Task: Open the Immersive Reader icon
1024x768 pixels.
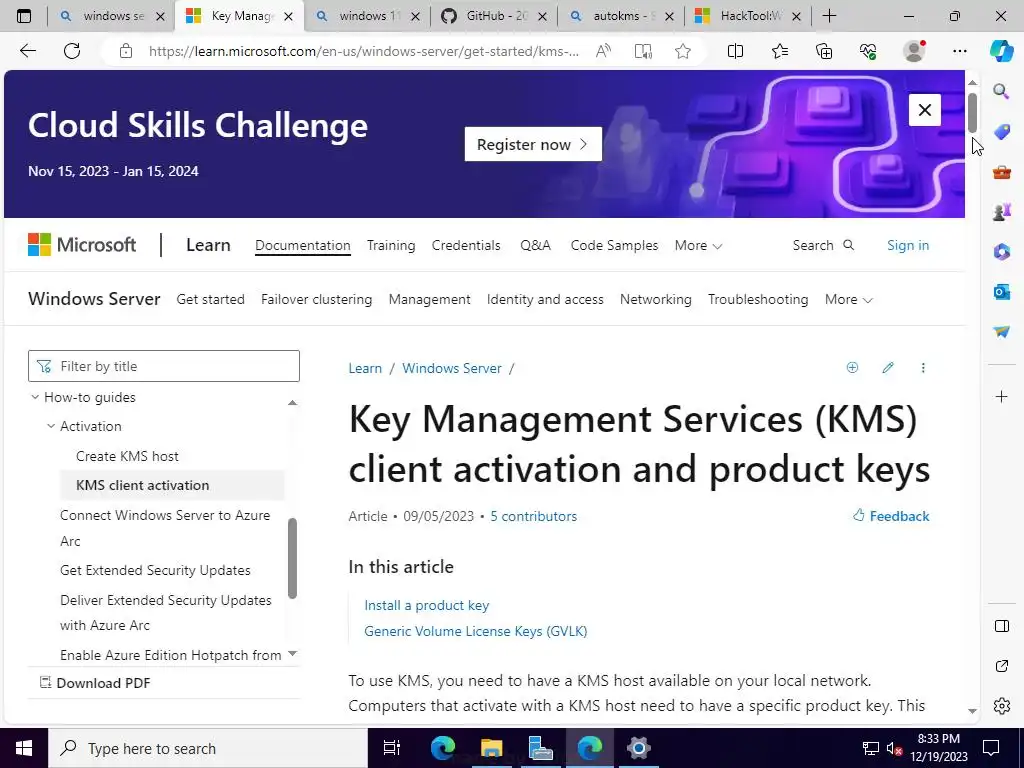Action: [x=643, y=51]
